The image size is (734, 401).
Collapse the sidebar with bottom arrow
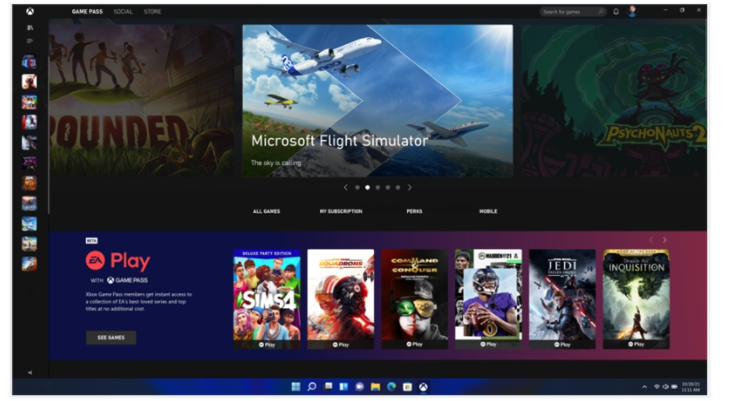point(30,372)
